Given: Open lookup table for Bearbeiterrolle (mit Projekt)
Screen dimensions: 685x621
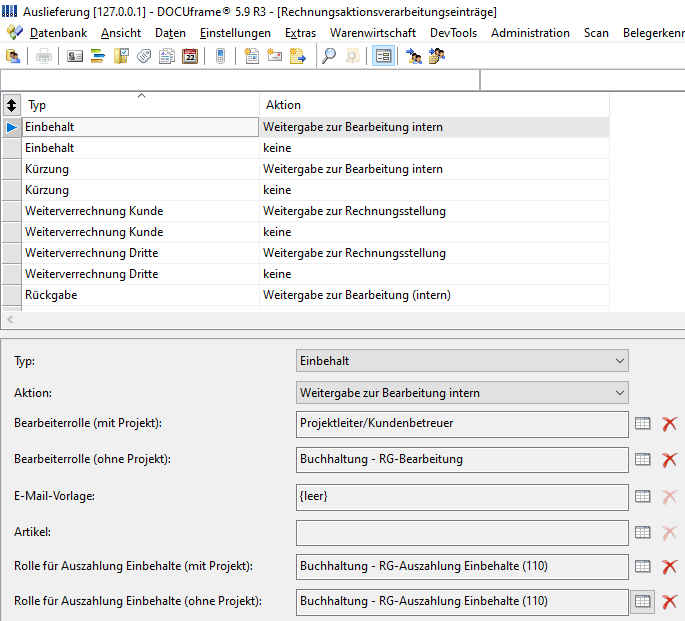Looking at the screenshot, I should (x=643, y=424).
